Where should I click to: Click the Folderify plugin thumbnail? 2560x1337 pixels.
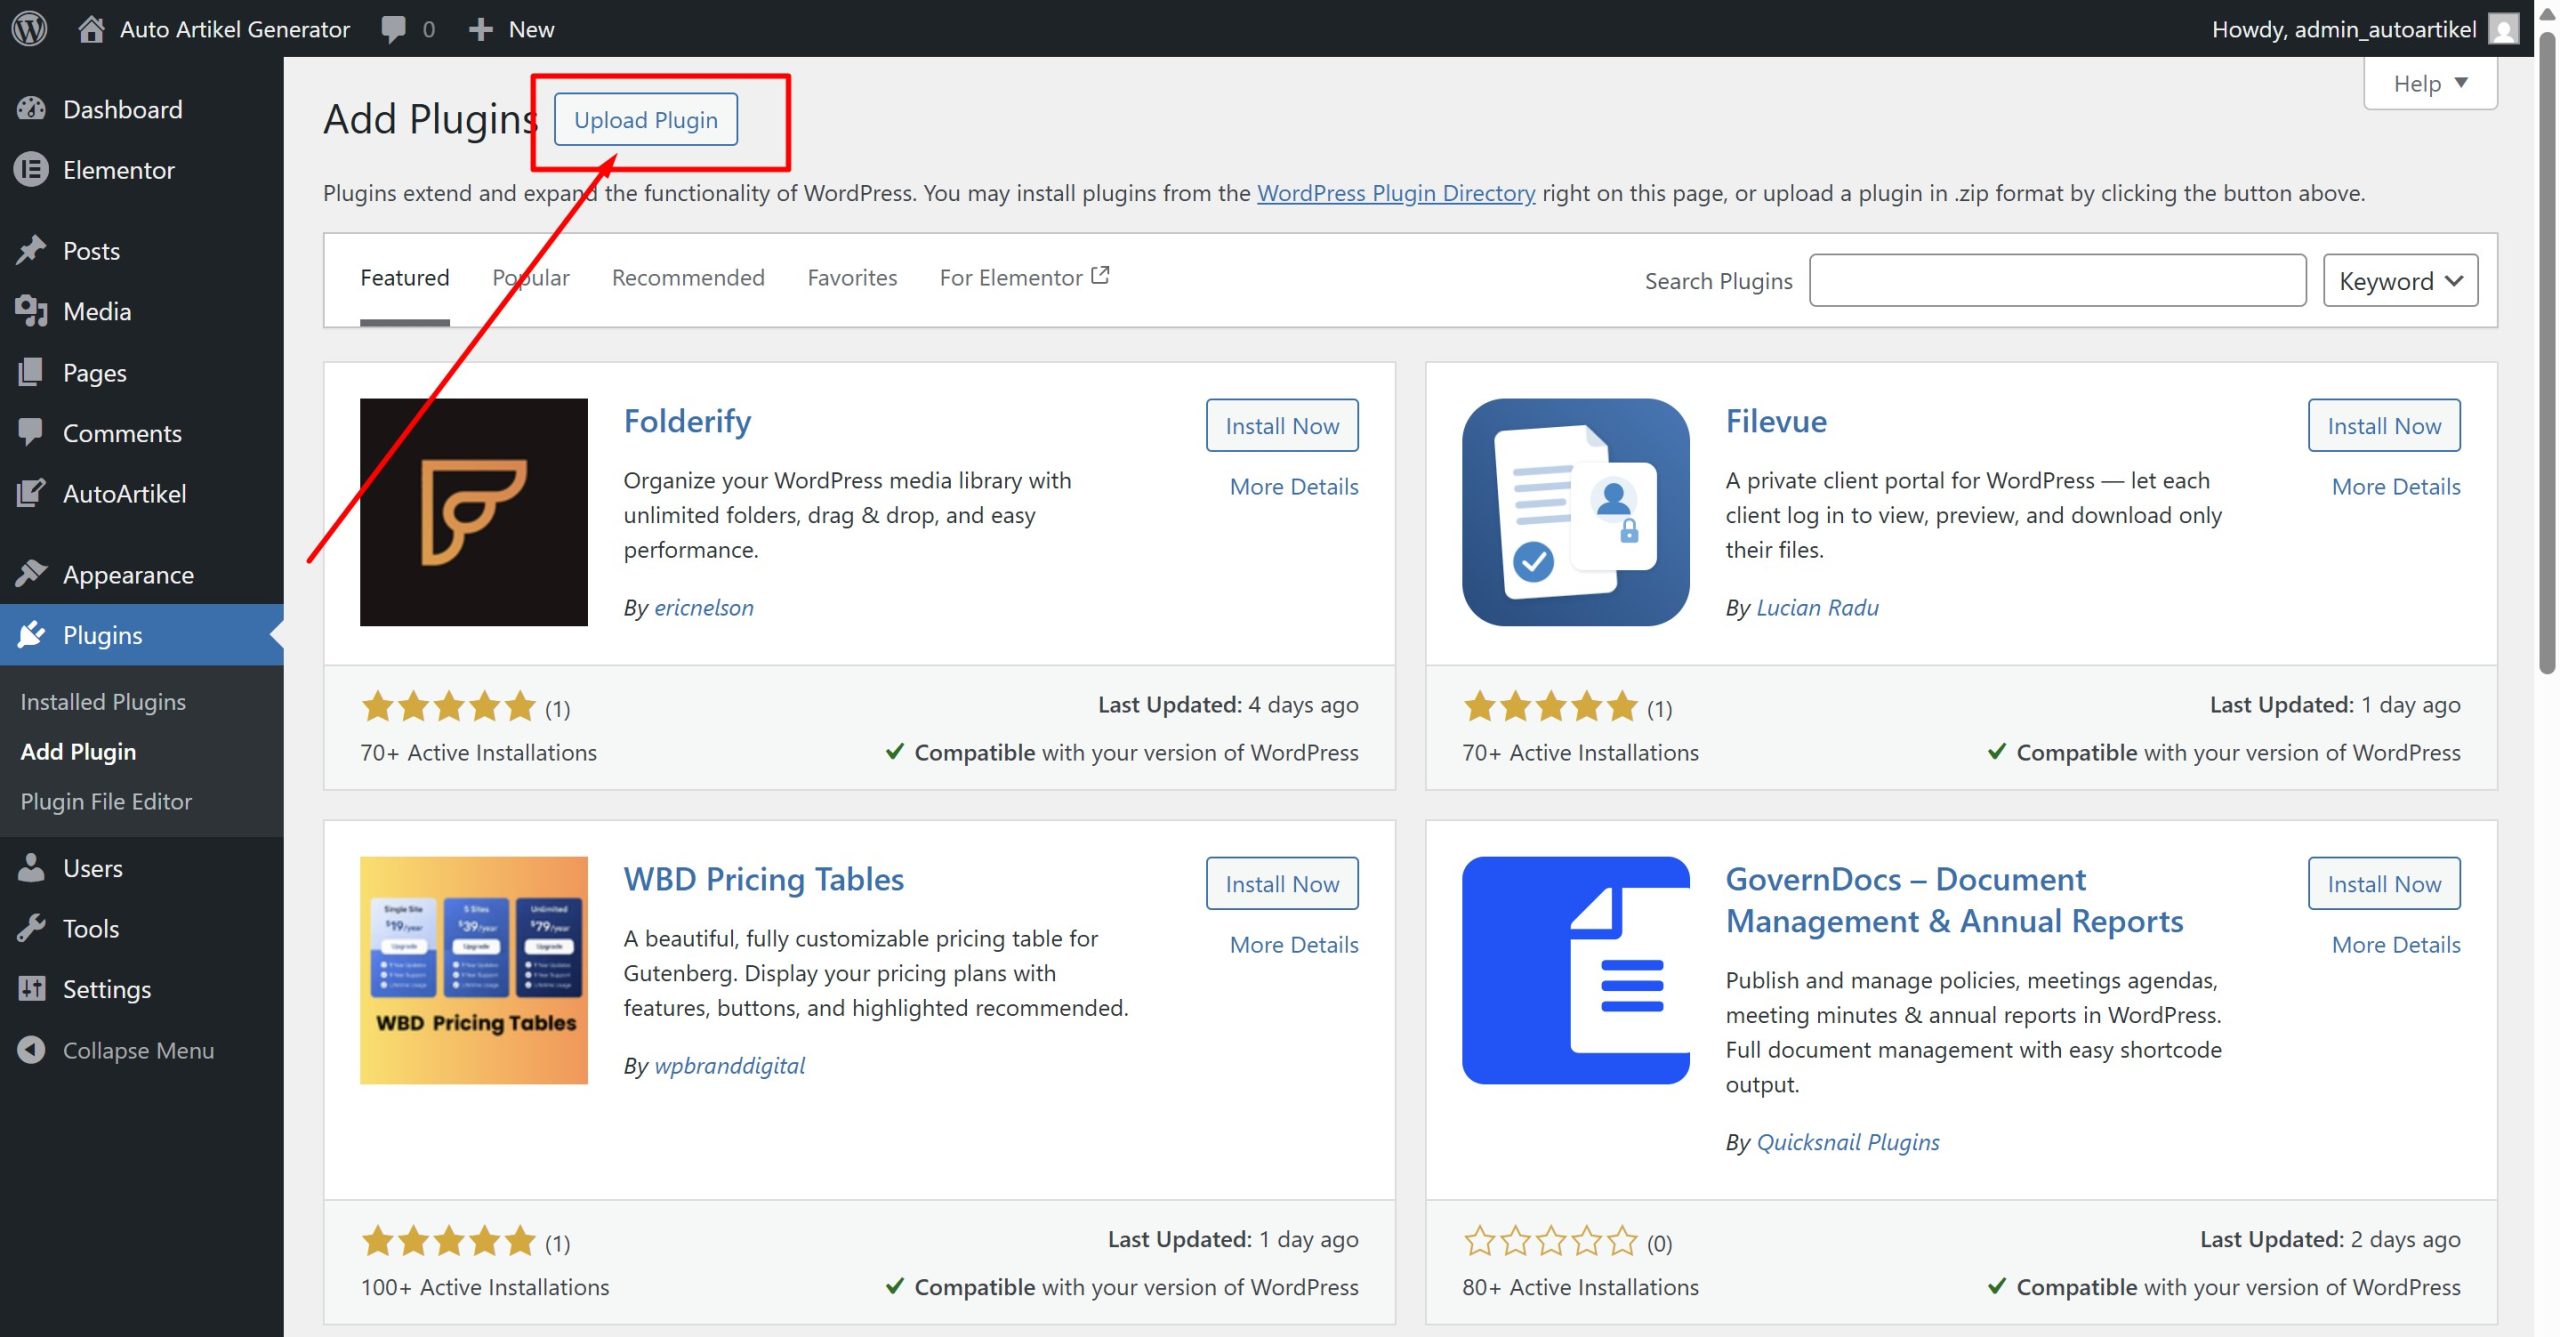[x=474, y=512]
